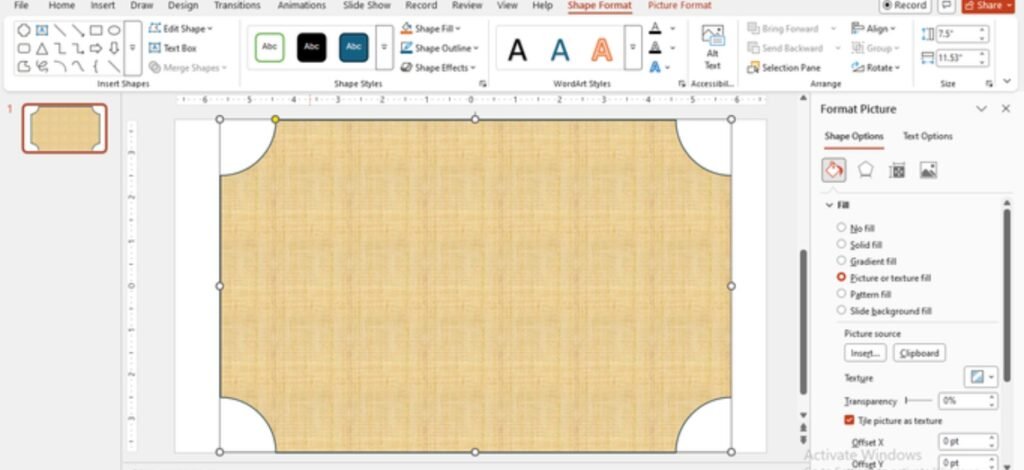Viewport: 1024px width, 470px height.
Task: Open Rotate dropdown in Arrange group
Action: point(876,67)
